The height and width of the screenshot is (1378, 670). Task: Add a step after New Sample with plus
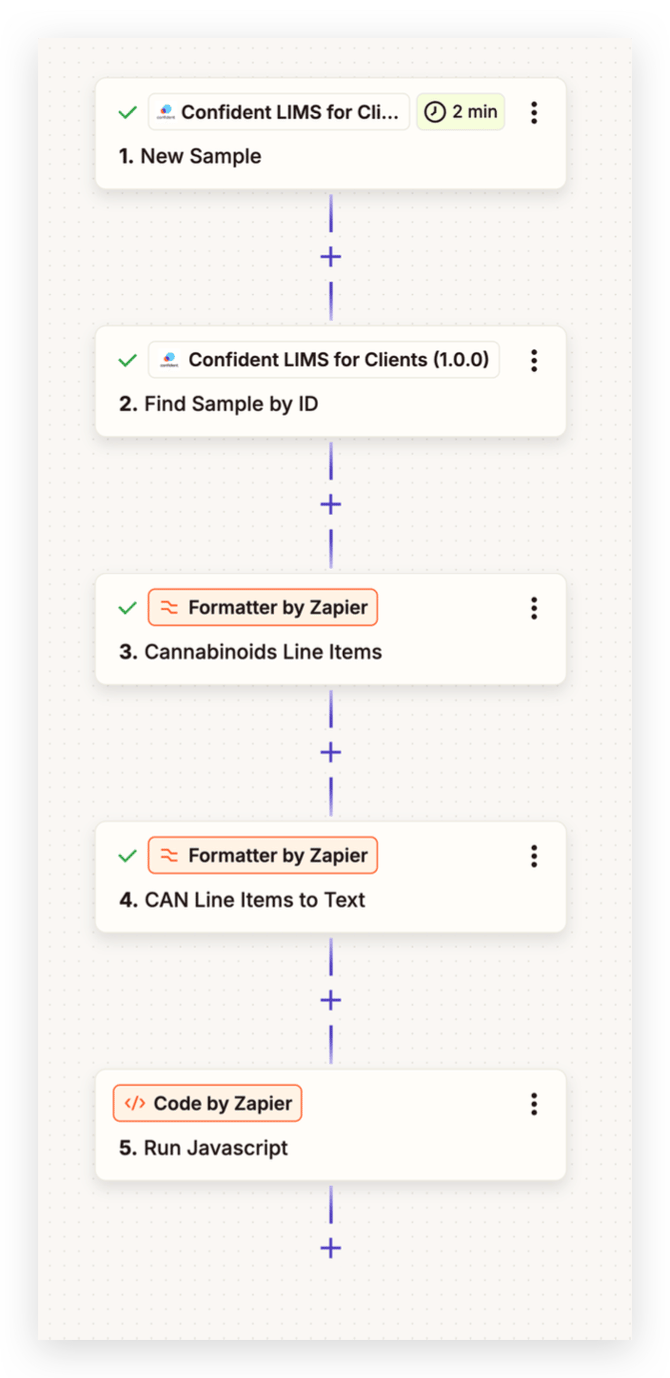pyautogui.click(x=331, y=257)
